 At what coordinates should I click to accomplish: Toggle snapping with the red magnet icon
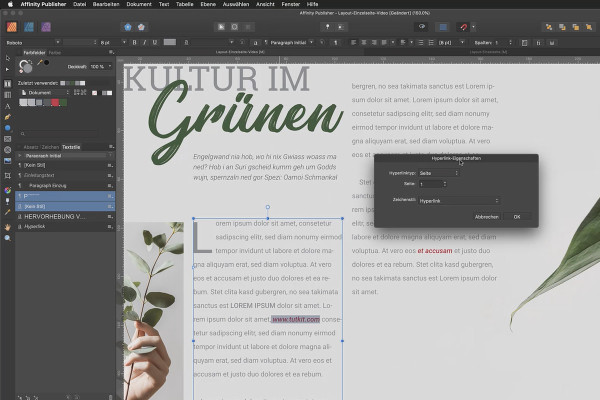click(x=463, y=27)
